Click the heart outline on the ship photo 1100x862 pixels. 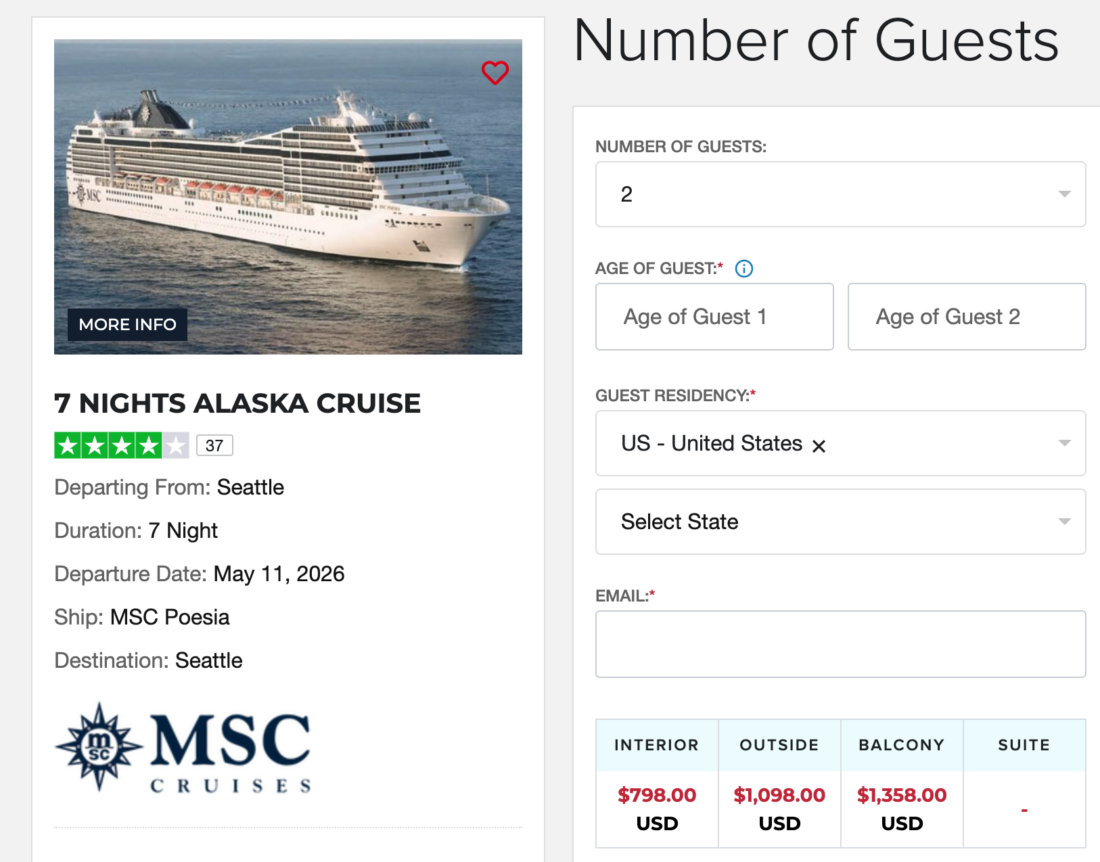tap(495, 73)
